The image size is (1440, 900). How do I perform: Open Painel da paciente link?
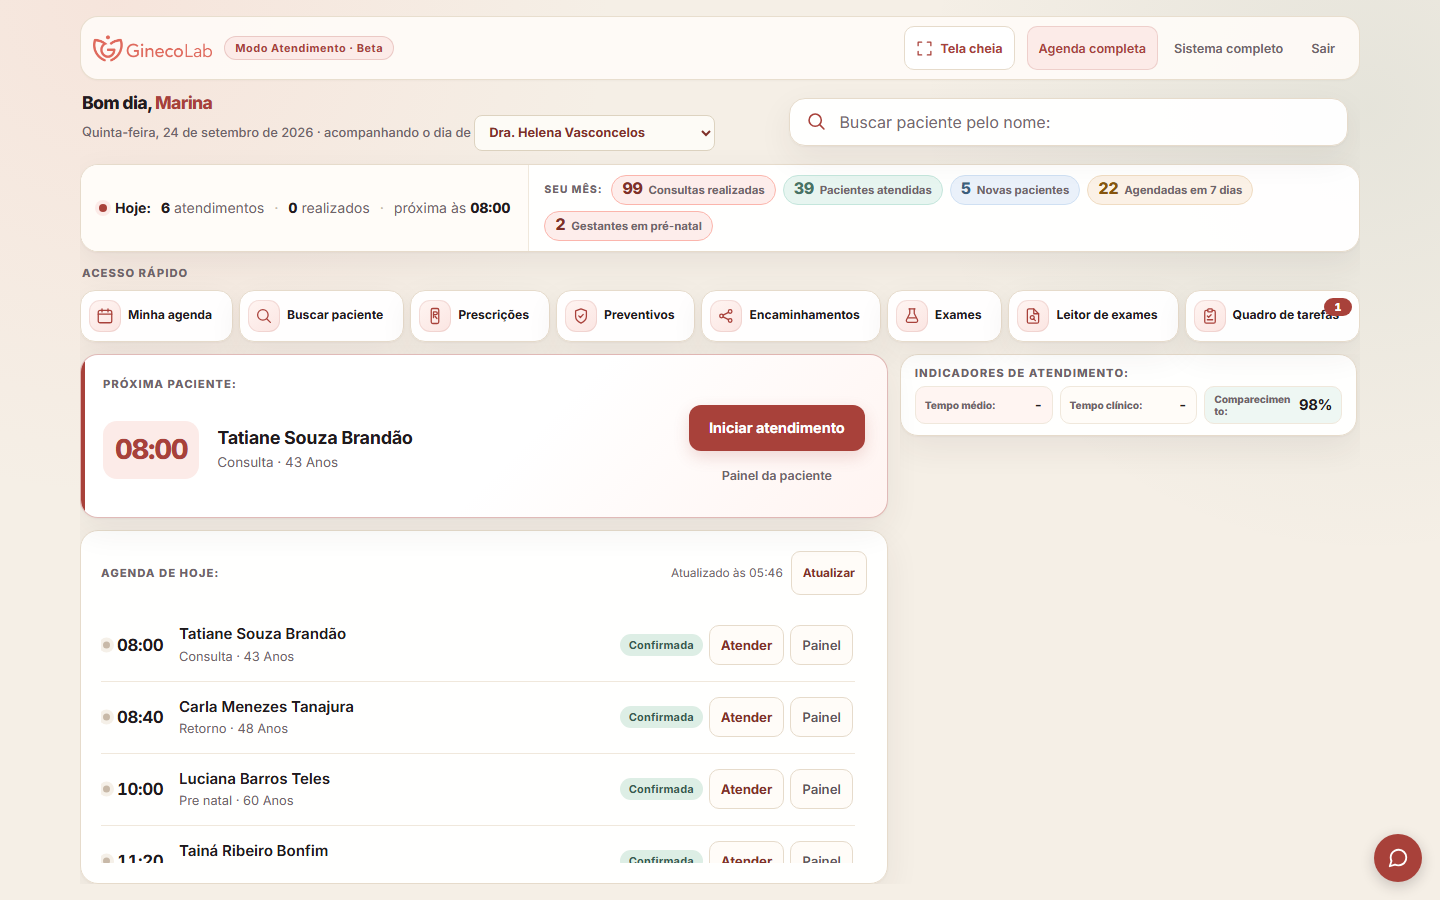pos(777,476)
